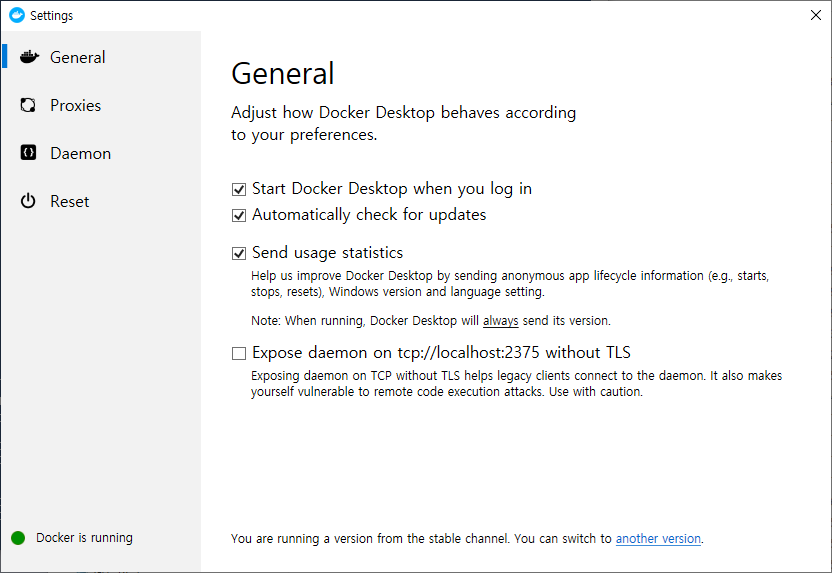Screen dimensions: 832x573
Task: Follow the 'another version' link
Action: coord(658,539)
